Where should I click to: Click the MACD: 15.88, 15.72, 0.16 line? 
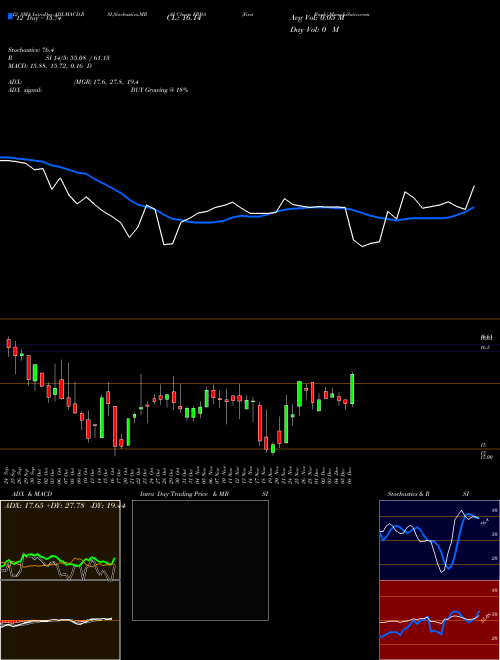coord(50,66)
